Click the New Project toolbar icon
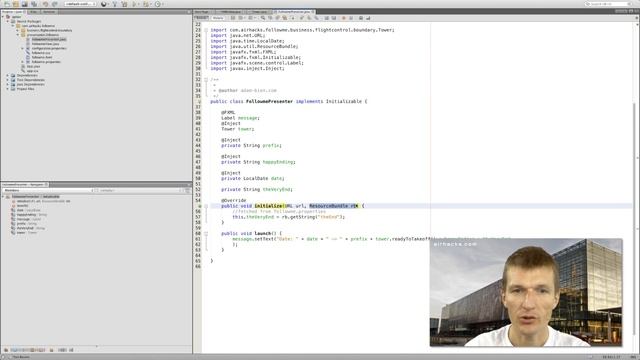The image size is (640, 360). click(16, 4)
